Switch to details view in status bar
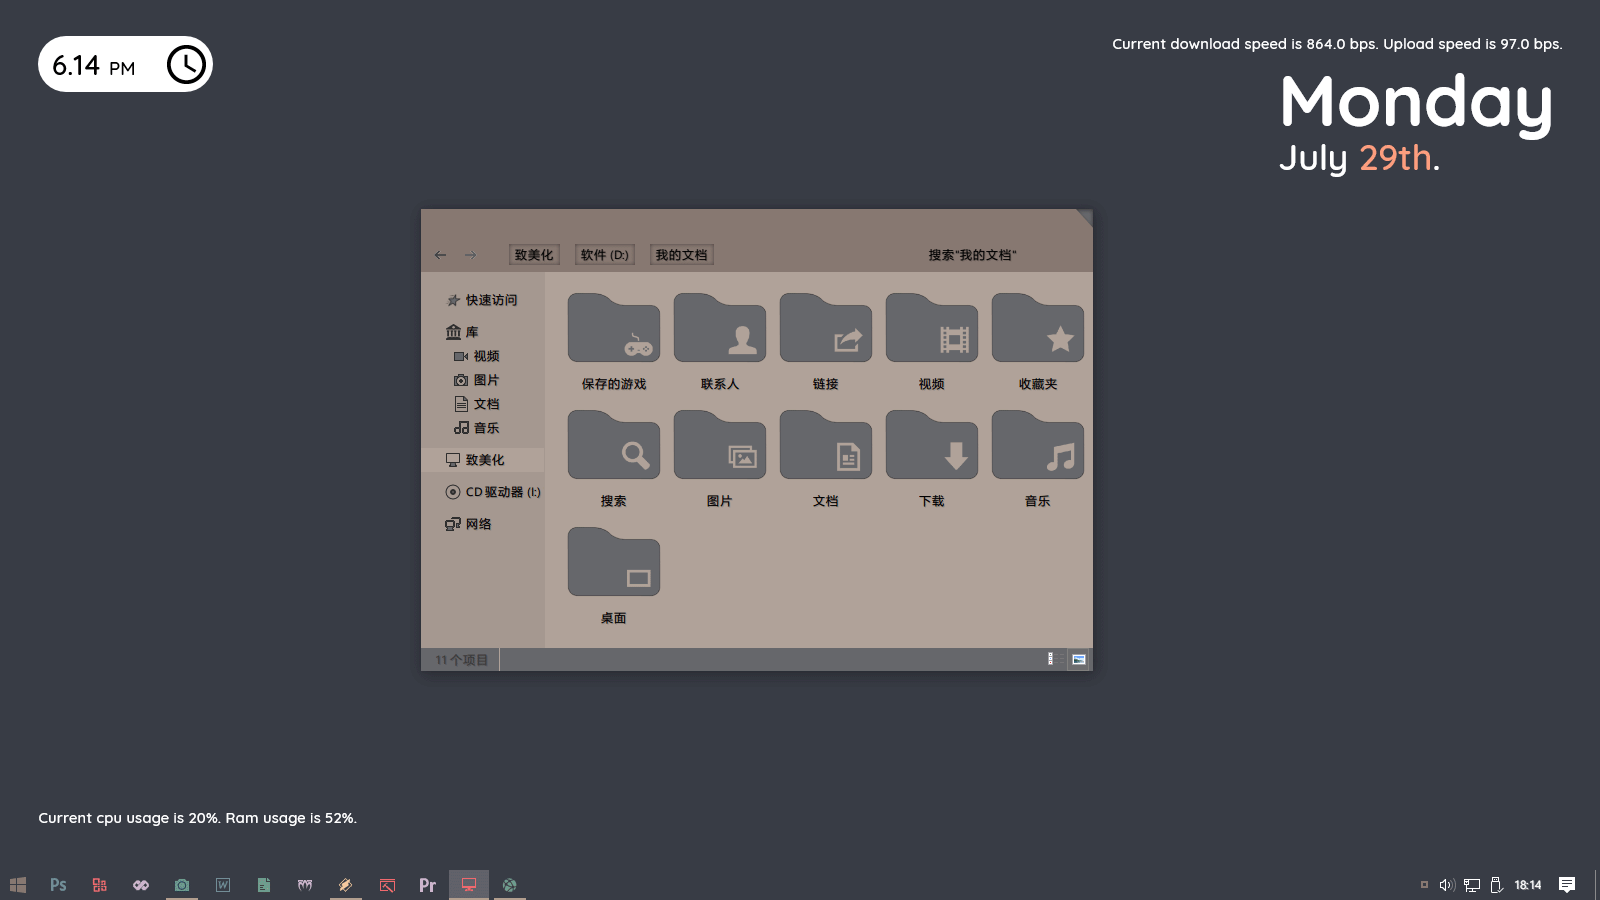This screenshot has width=1600, height=900. pos(1051,659)
